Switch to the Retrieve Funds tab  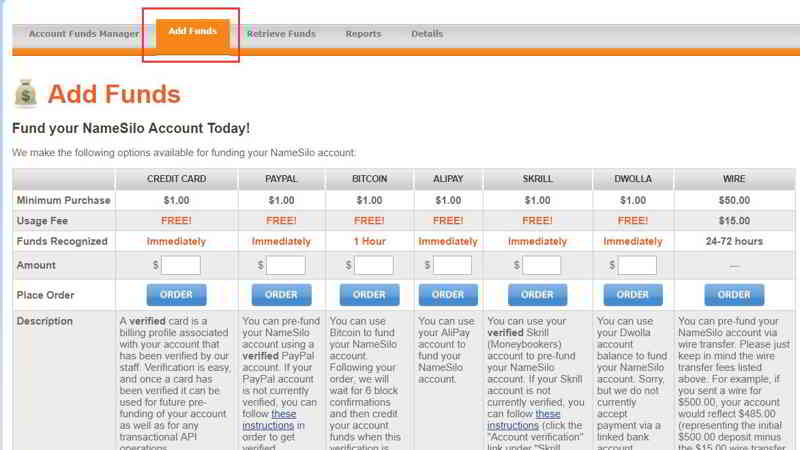[x=281, y=34]
